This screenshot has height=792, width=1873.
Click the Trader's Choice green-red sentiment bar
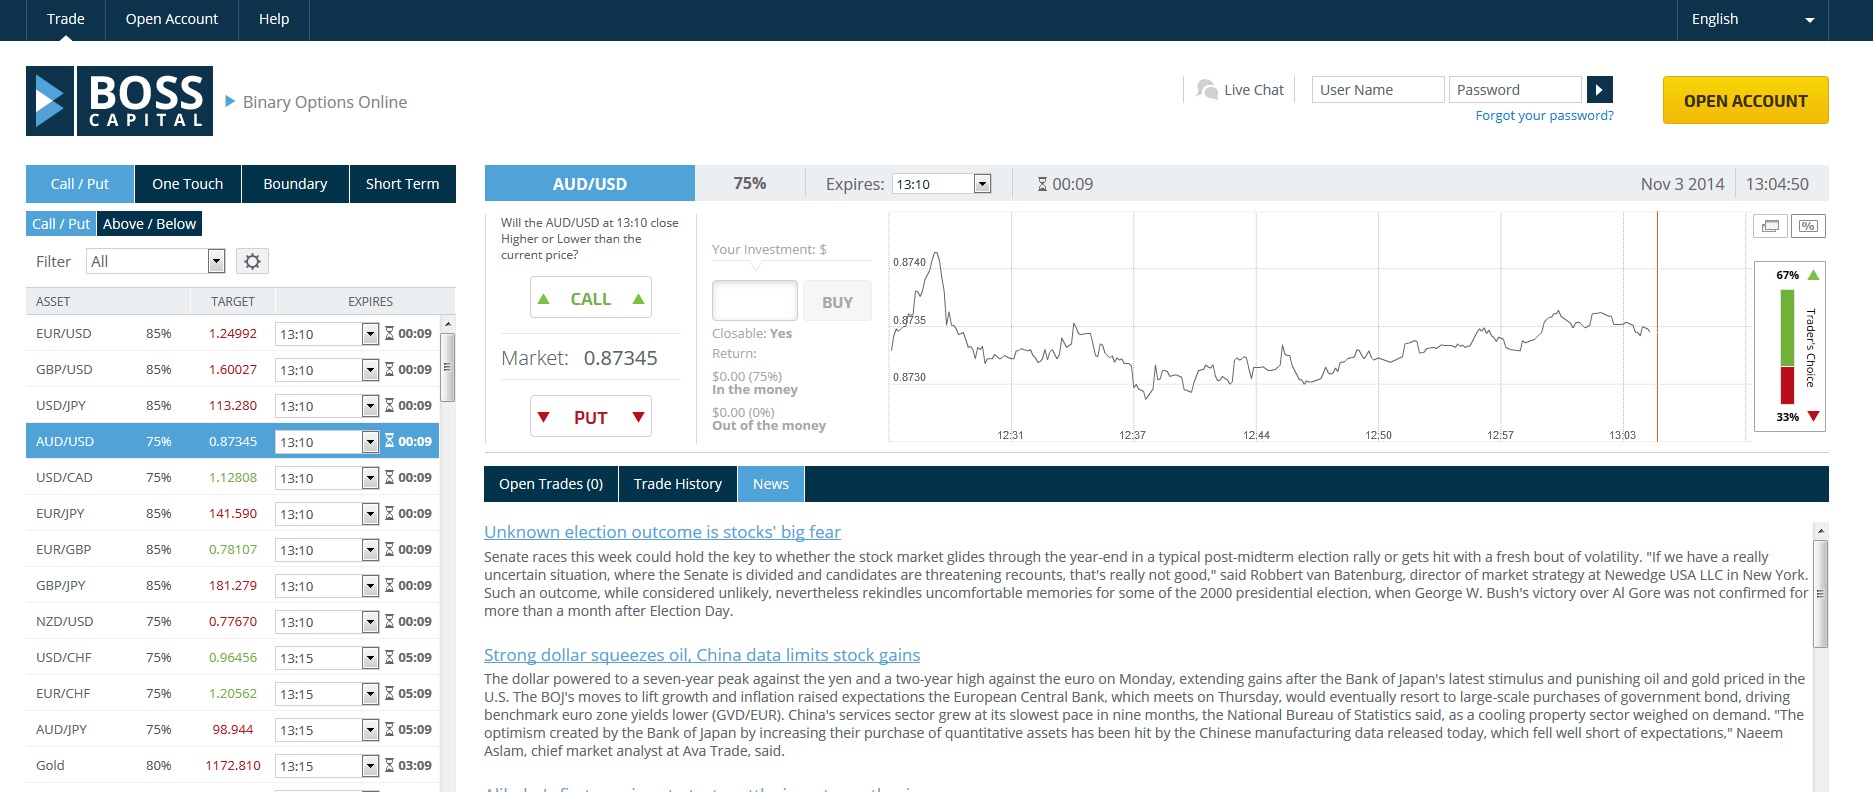click(1787, 346)
